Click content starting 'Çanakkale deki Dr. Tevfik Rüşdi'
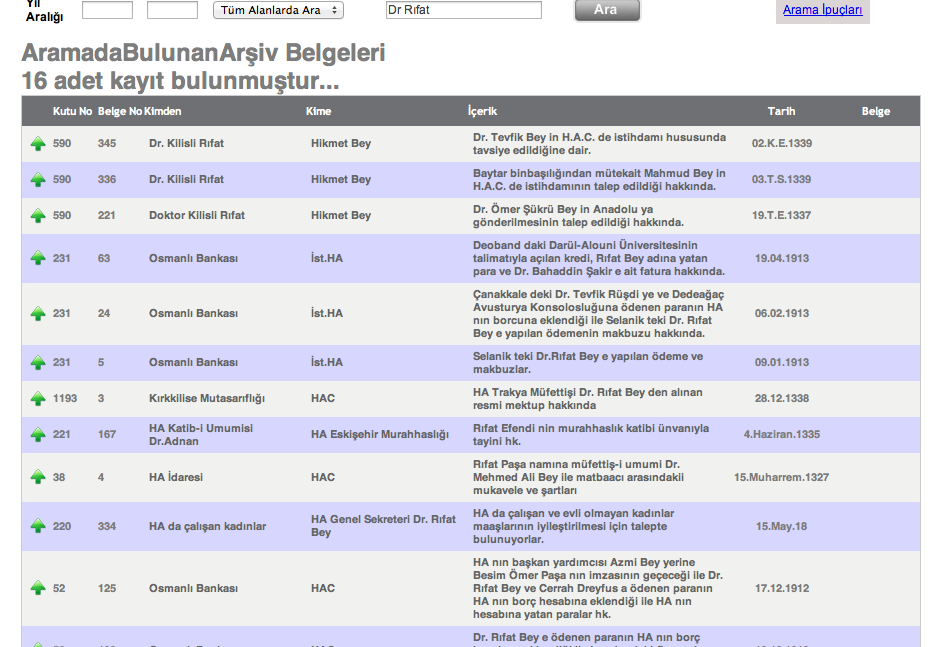 (x=599, y=313)
